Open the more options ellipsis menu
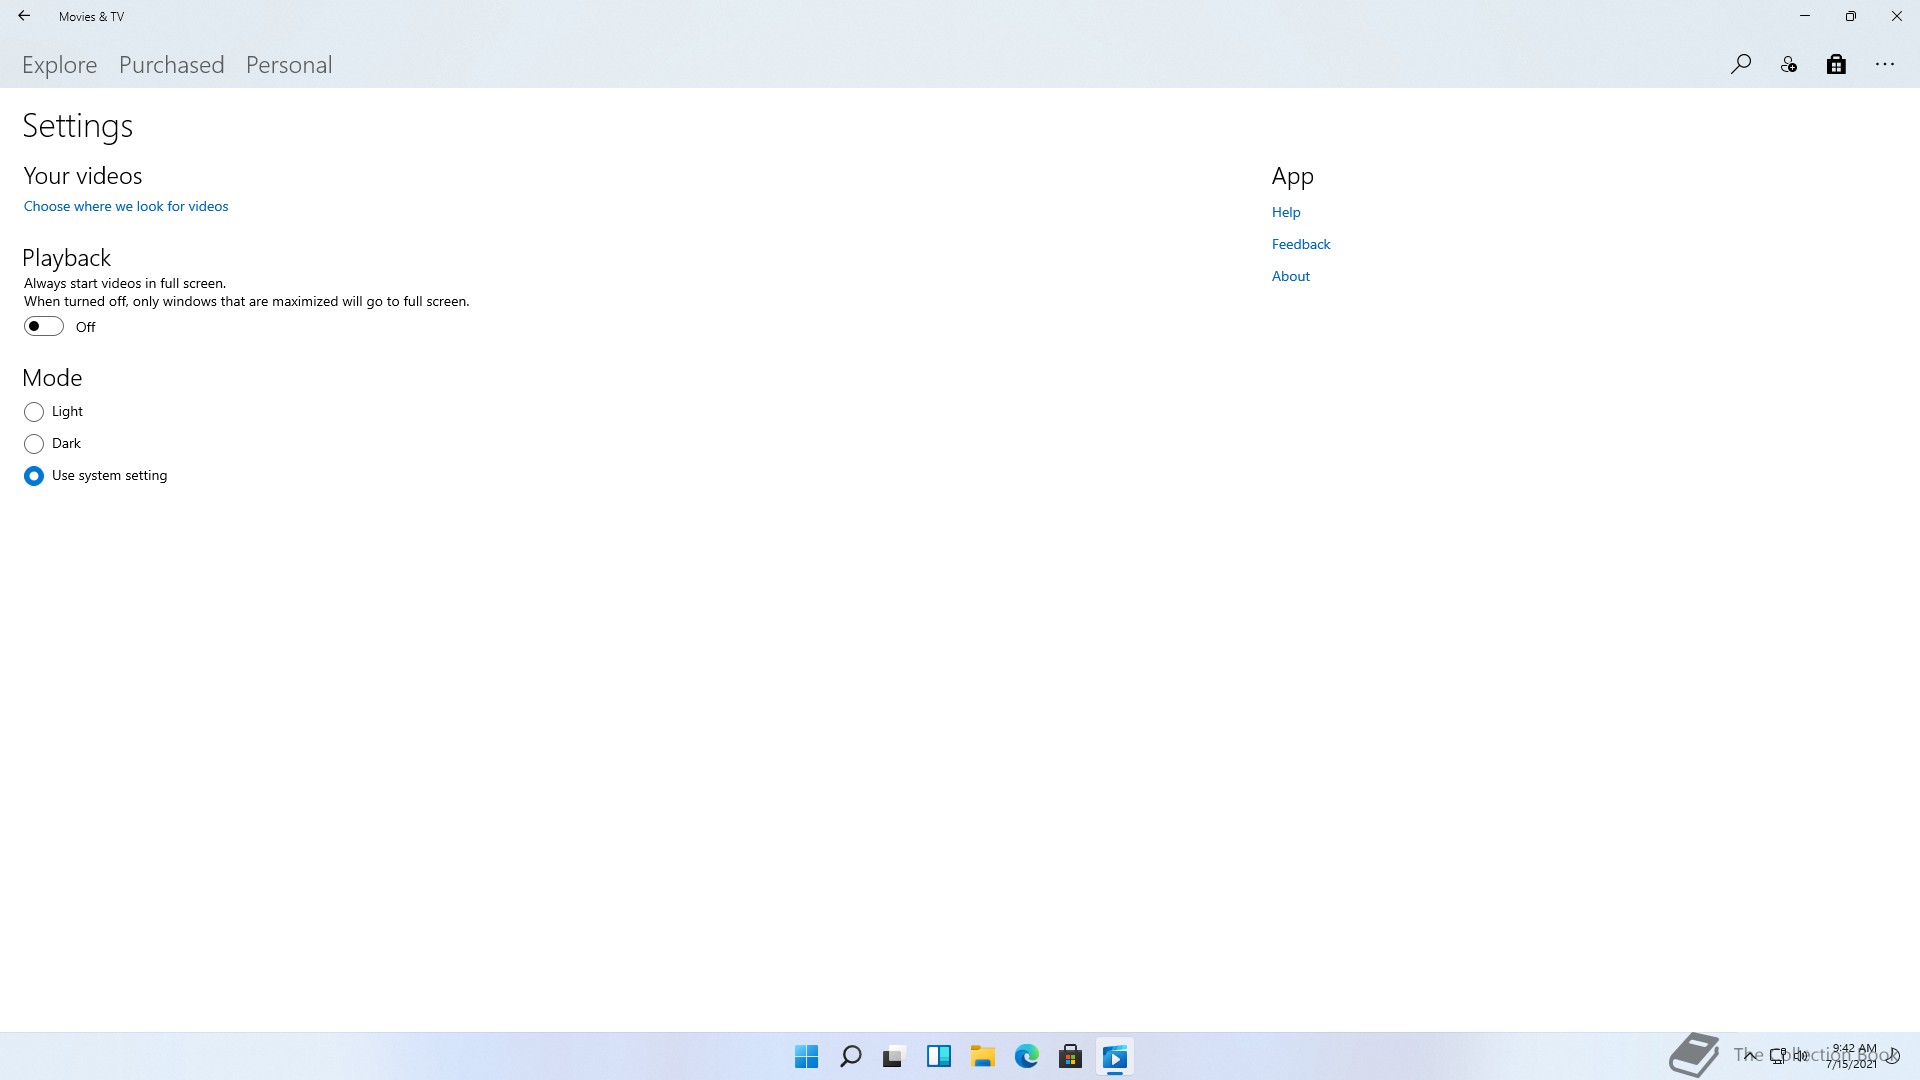1920x1080 pixels. [1885, 65]
